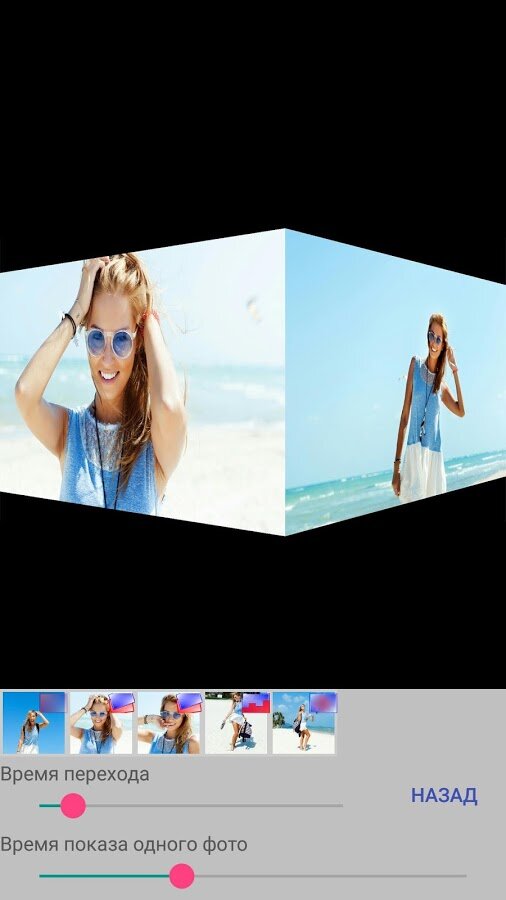Open the fade transition icon on first thumbnail
The width and height of the screenshot is (506, 900).
tap(52, 703)
